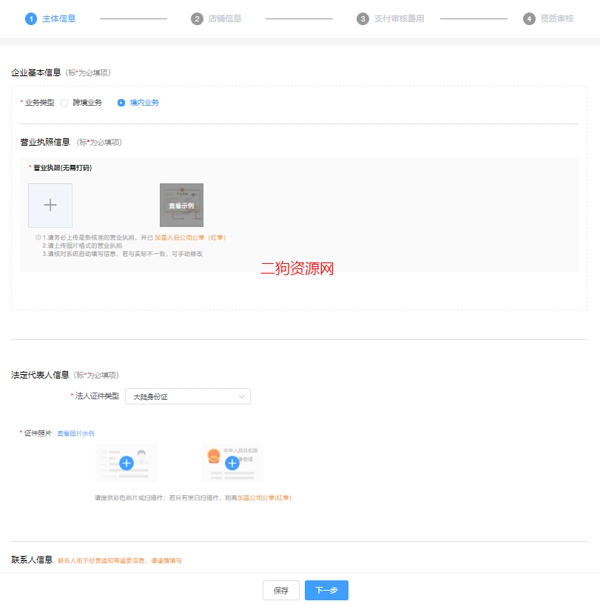Upload ID card national emblem side via plus
This screenshot has width=600, height=604.
pos(232,463)
